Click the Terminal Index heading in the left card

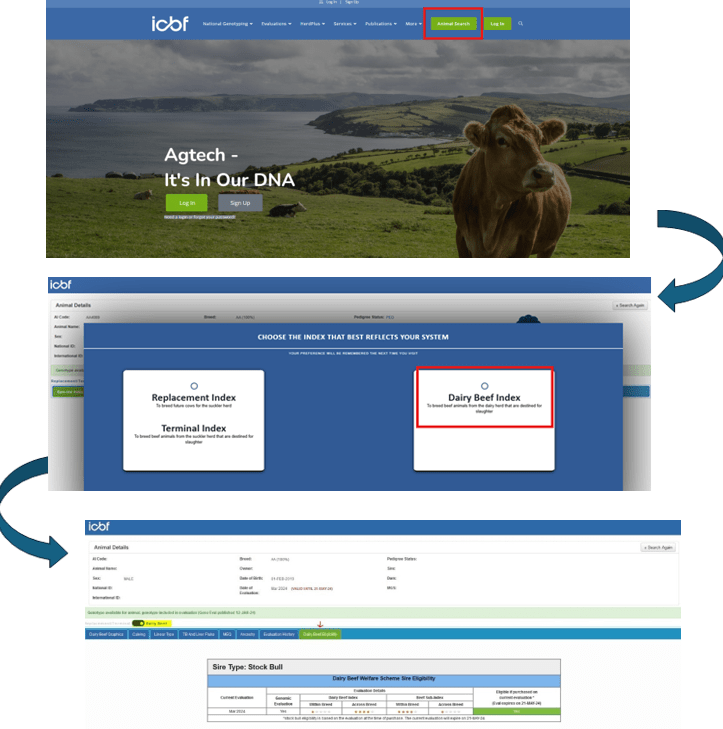click(194, 427)
